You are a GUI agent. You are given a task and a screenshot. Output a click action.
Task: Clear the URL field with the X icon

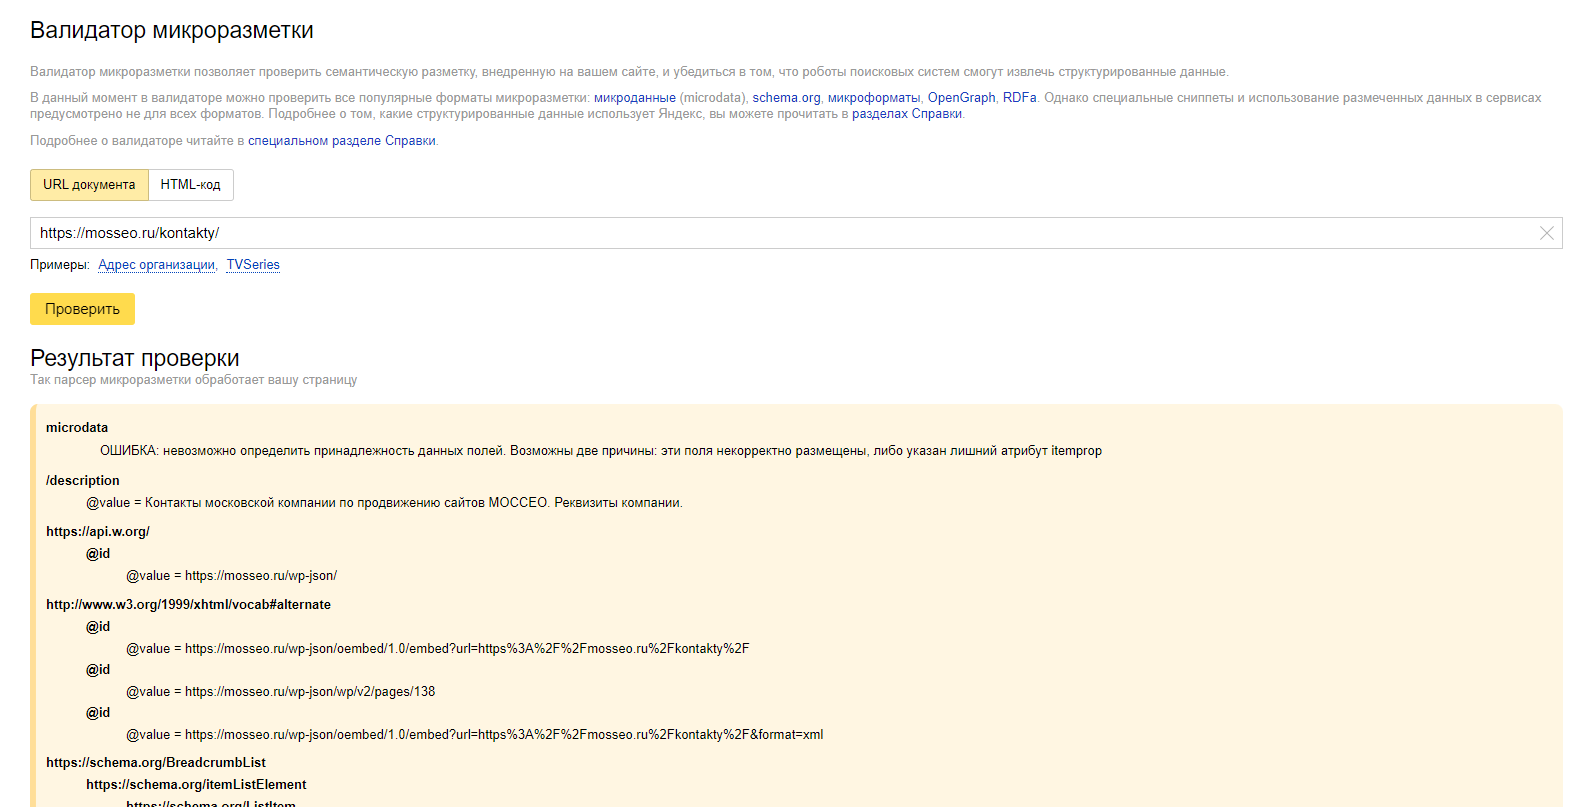coord(1546,233)
